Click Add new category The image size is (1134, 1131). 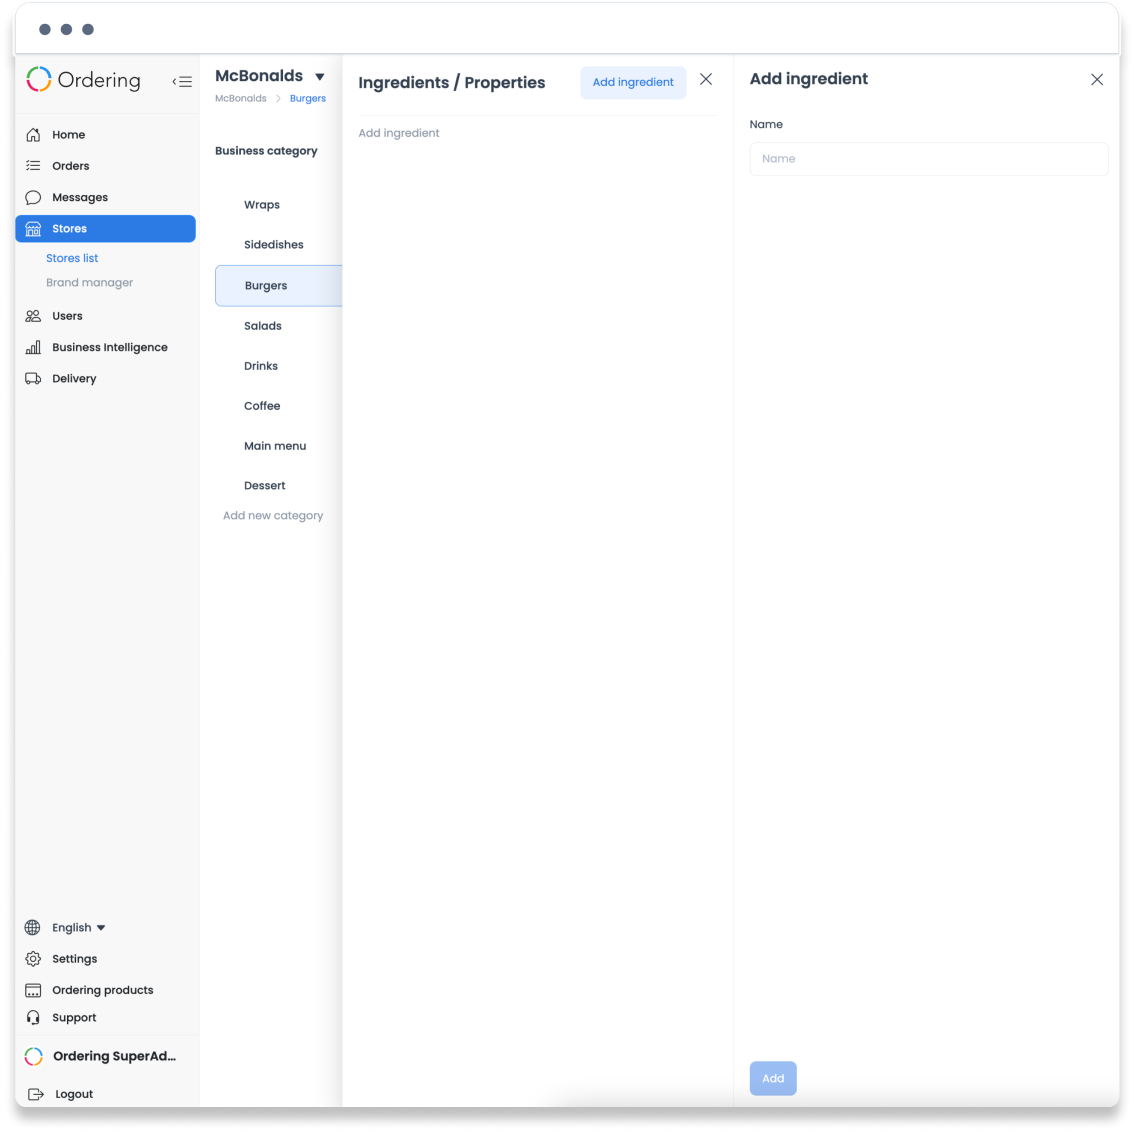(273, 516)
